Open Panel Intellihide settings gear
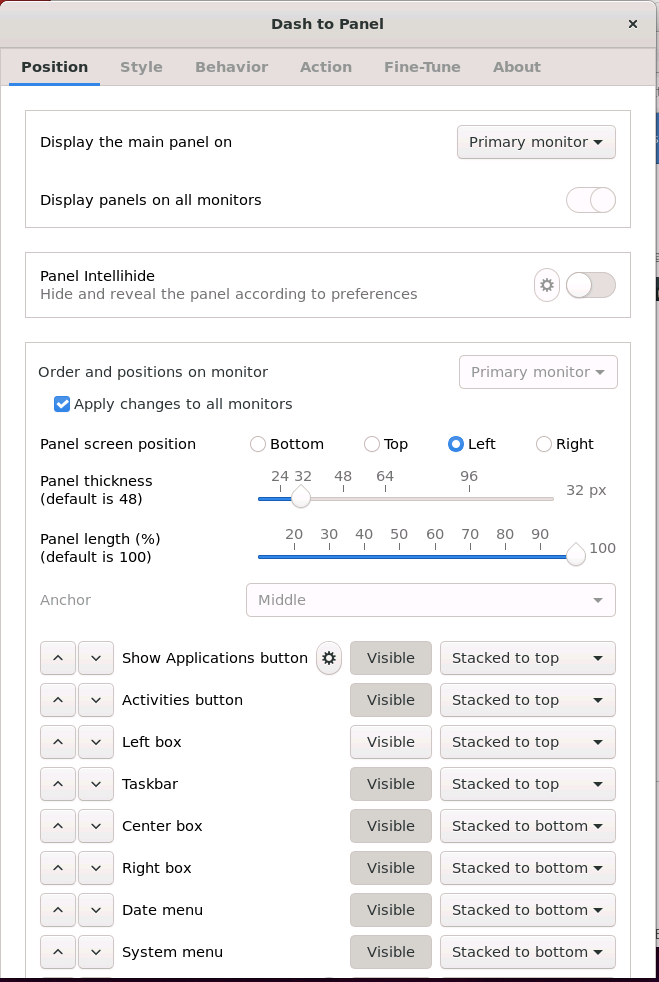This screenshot has width=659, height=982. click(547, 285)
